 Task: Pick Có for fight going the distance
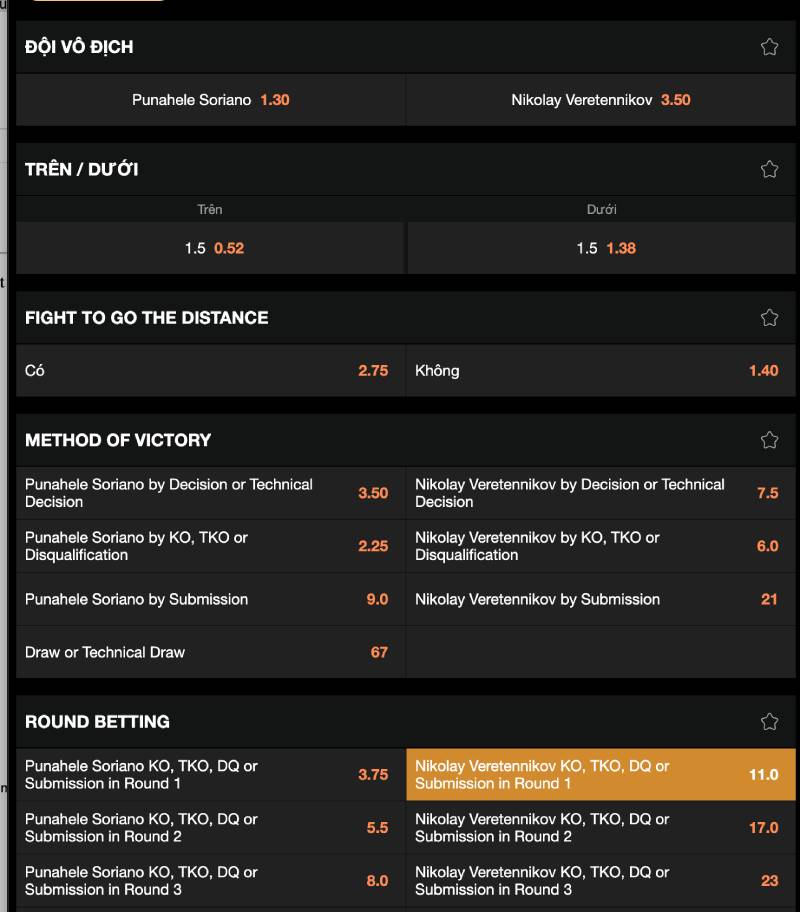(x=208, y=371)
